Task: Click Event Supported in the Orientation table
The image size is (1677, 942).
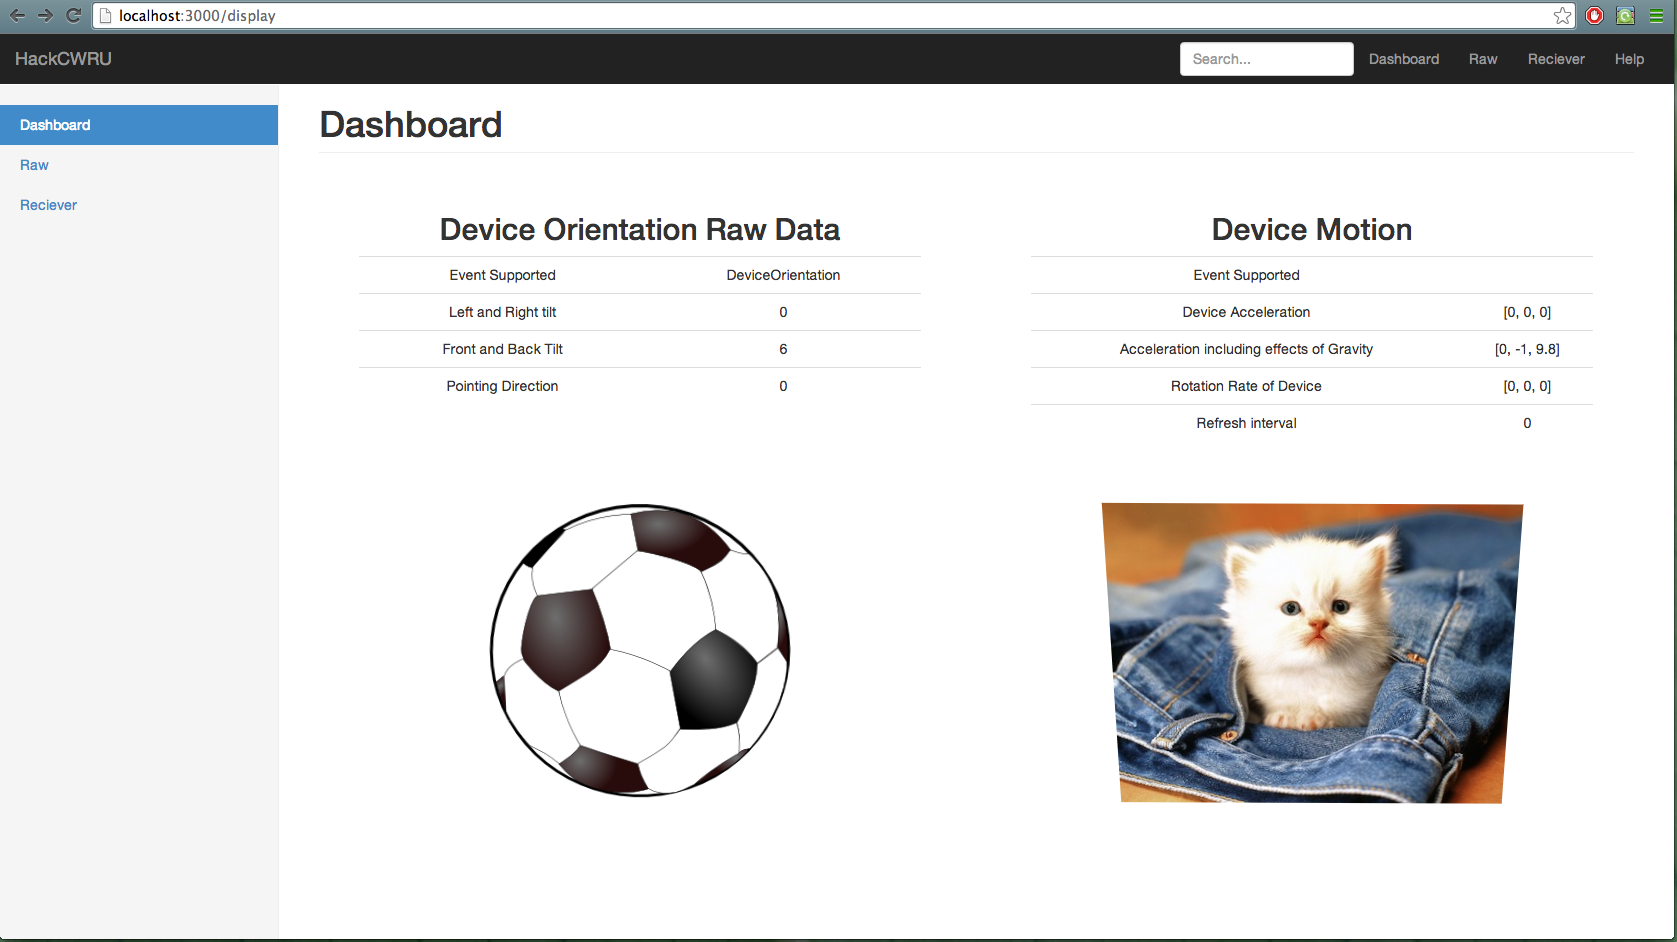Action: click(x=502, y=275)
